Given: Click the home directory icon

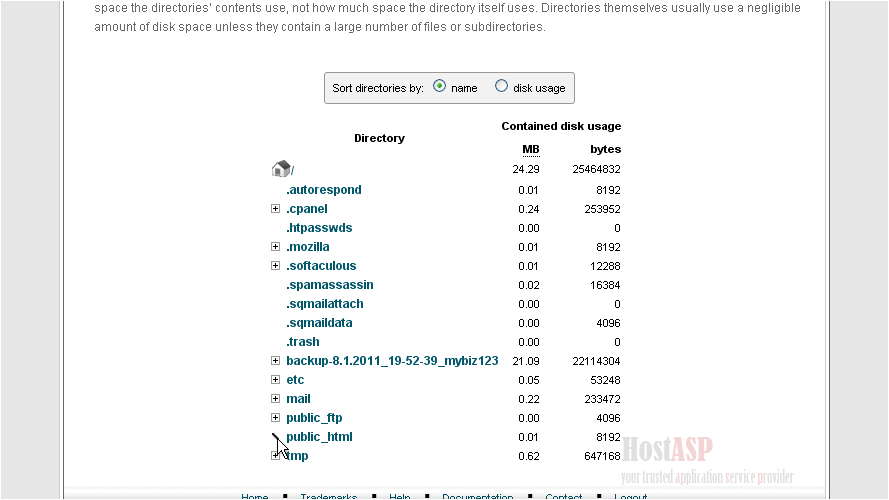Looking at the screenshot, I should [x=281, y=169].
